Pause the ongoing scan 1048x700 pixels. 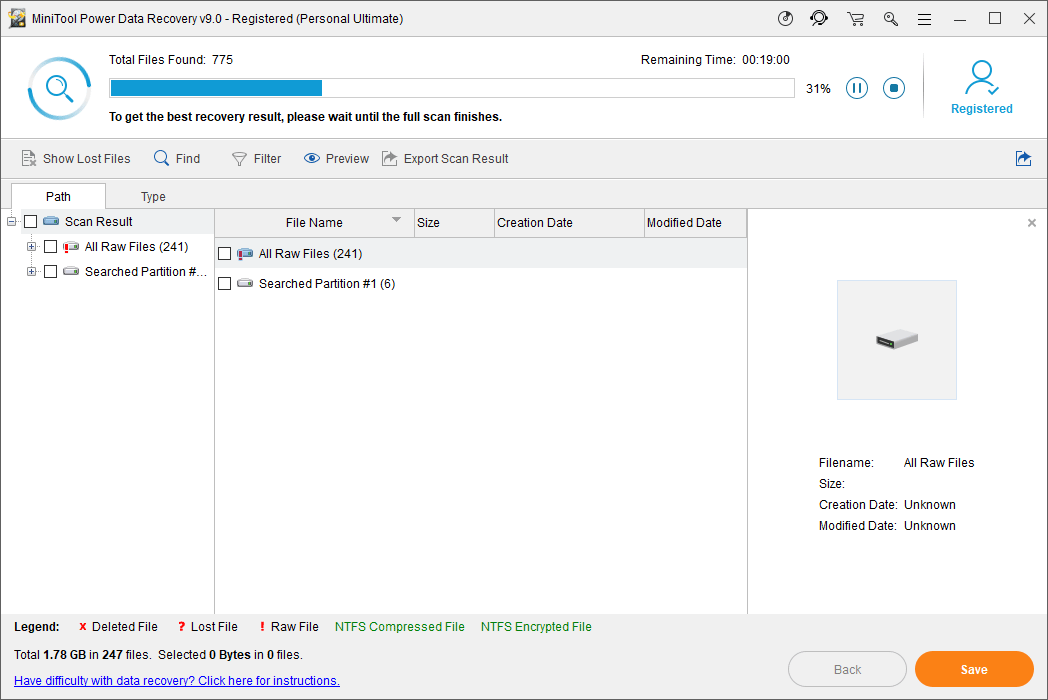click(857, 88)
